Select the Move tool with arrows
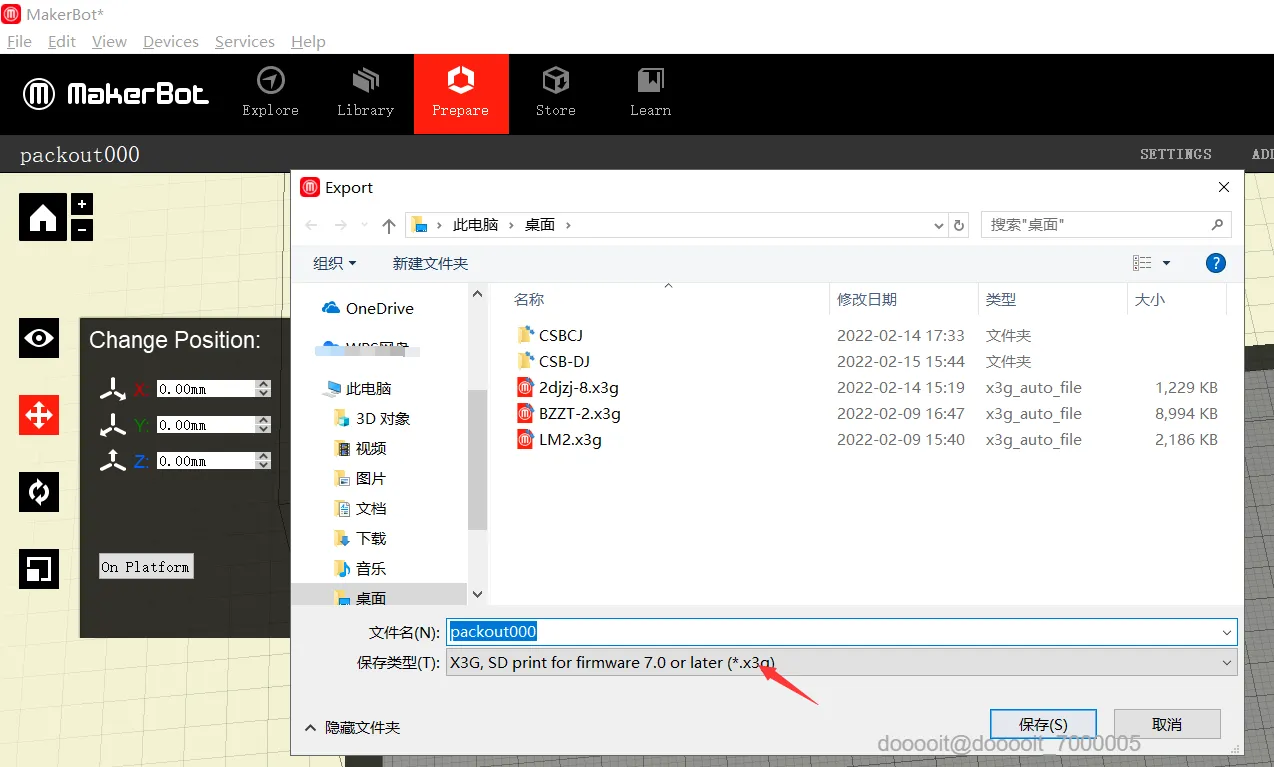 (x=39, y=415)
